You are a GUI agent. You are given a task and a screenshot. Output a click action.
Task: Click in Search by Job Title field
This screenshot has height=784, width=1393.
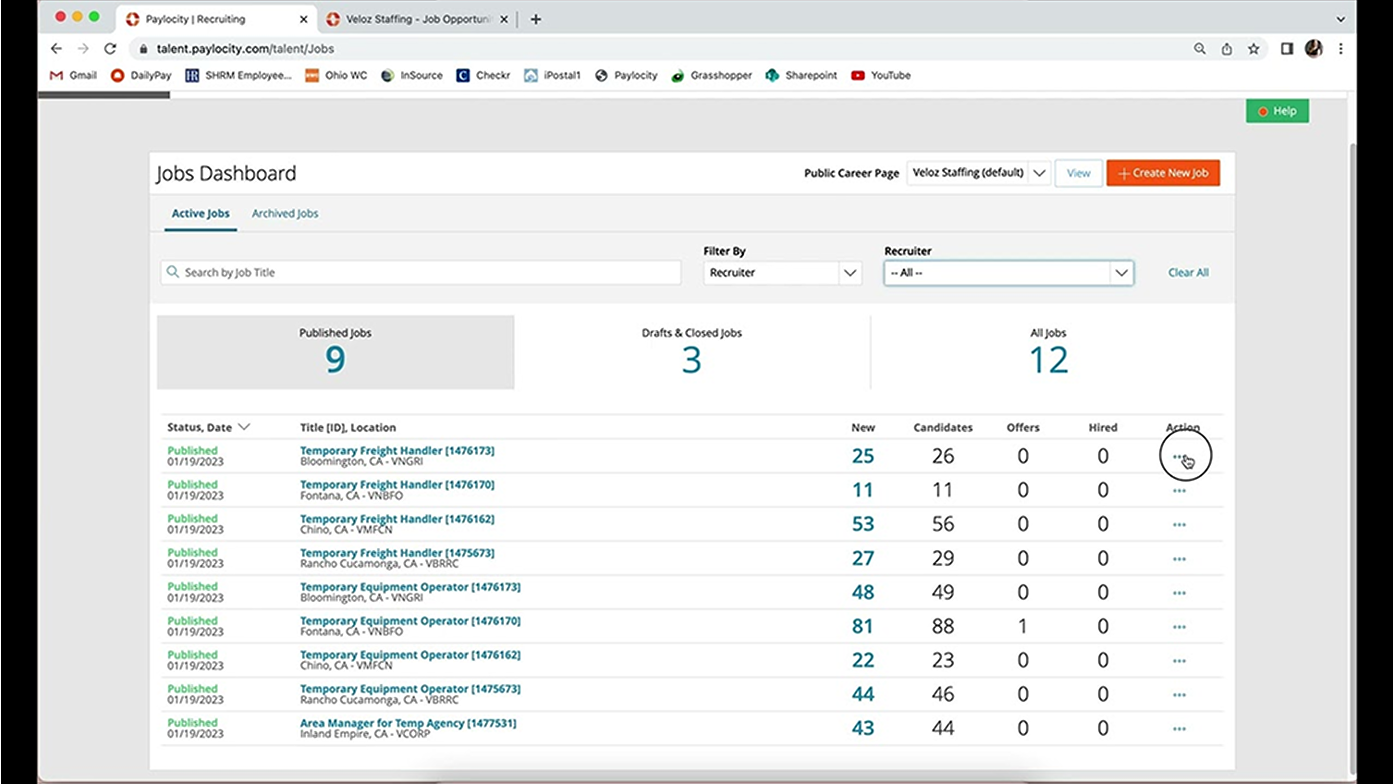pos(421,272)
